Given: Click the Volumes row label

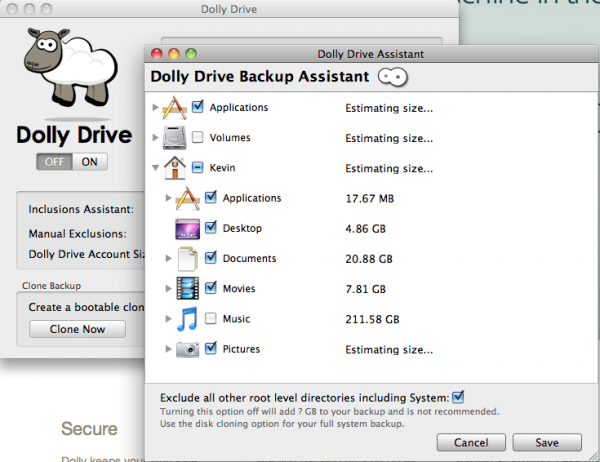Looking at the screenshot, I should point(230,138).
